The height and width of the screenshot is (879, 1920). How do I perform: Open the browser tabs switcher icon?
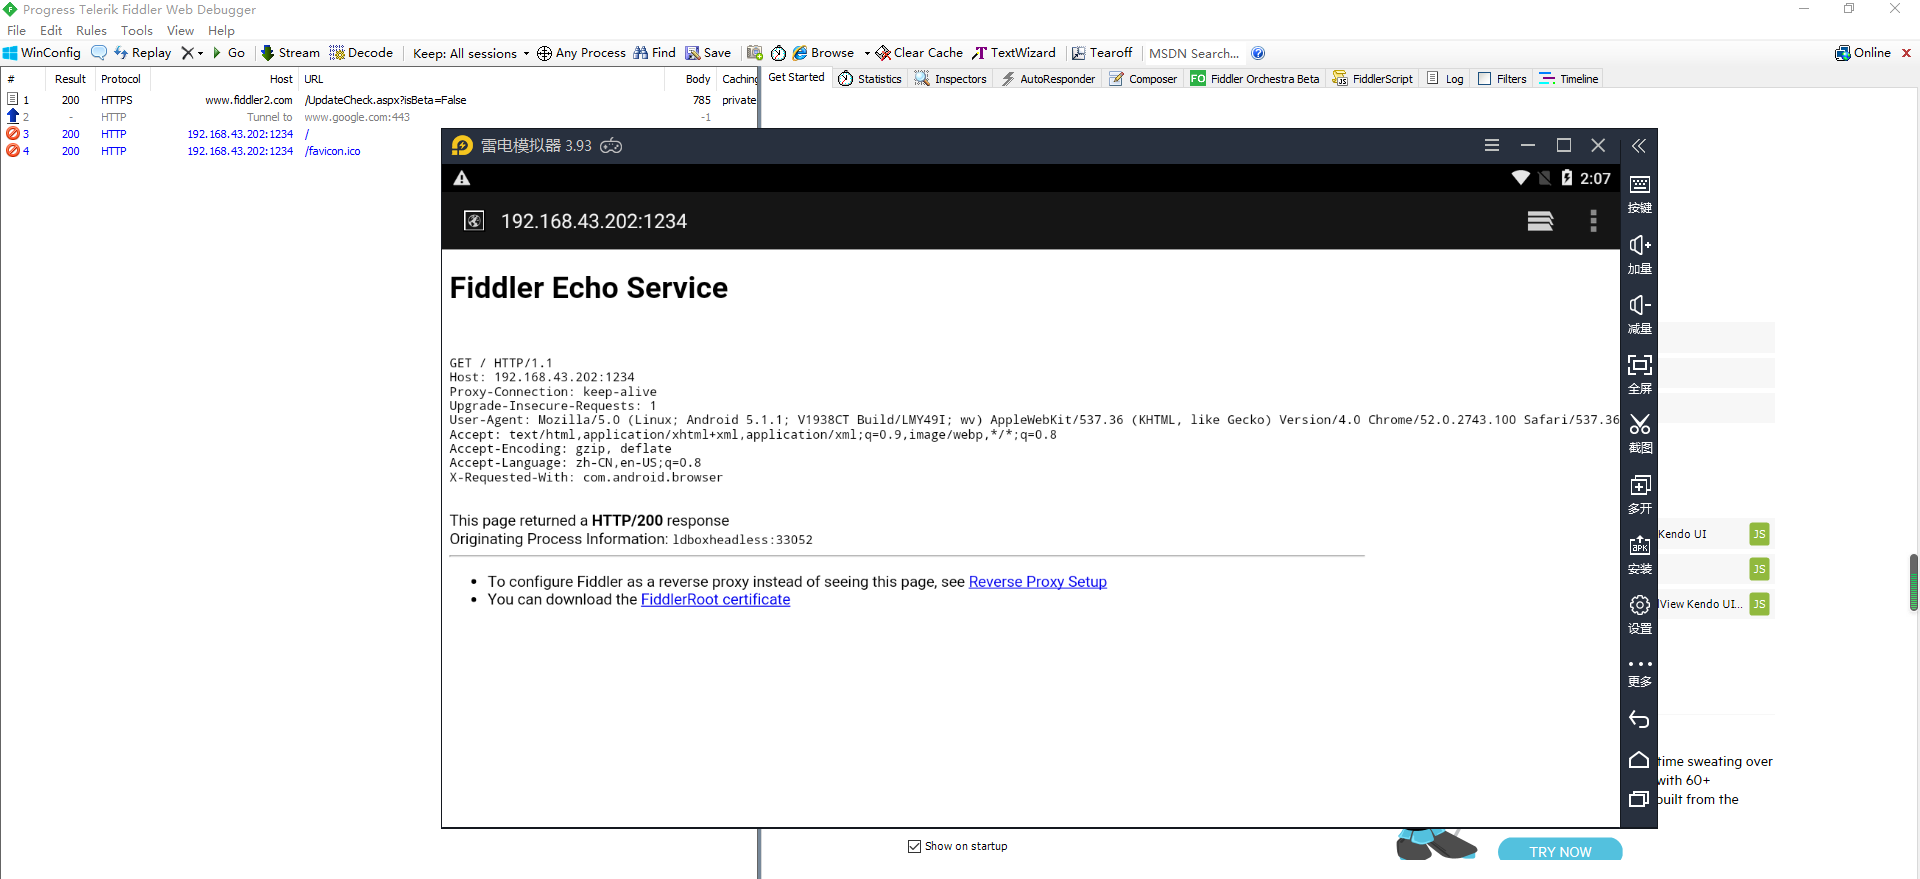(x=1540, y=221)
